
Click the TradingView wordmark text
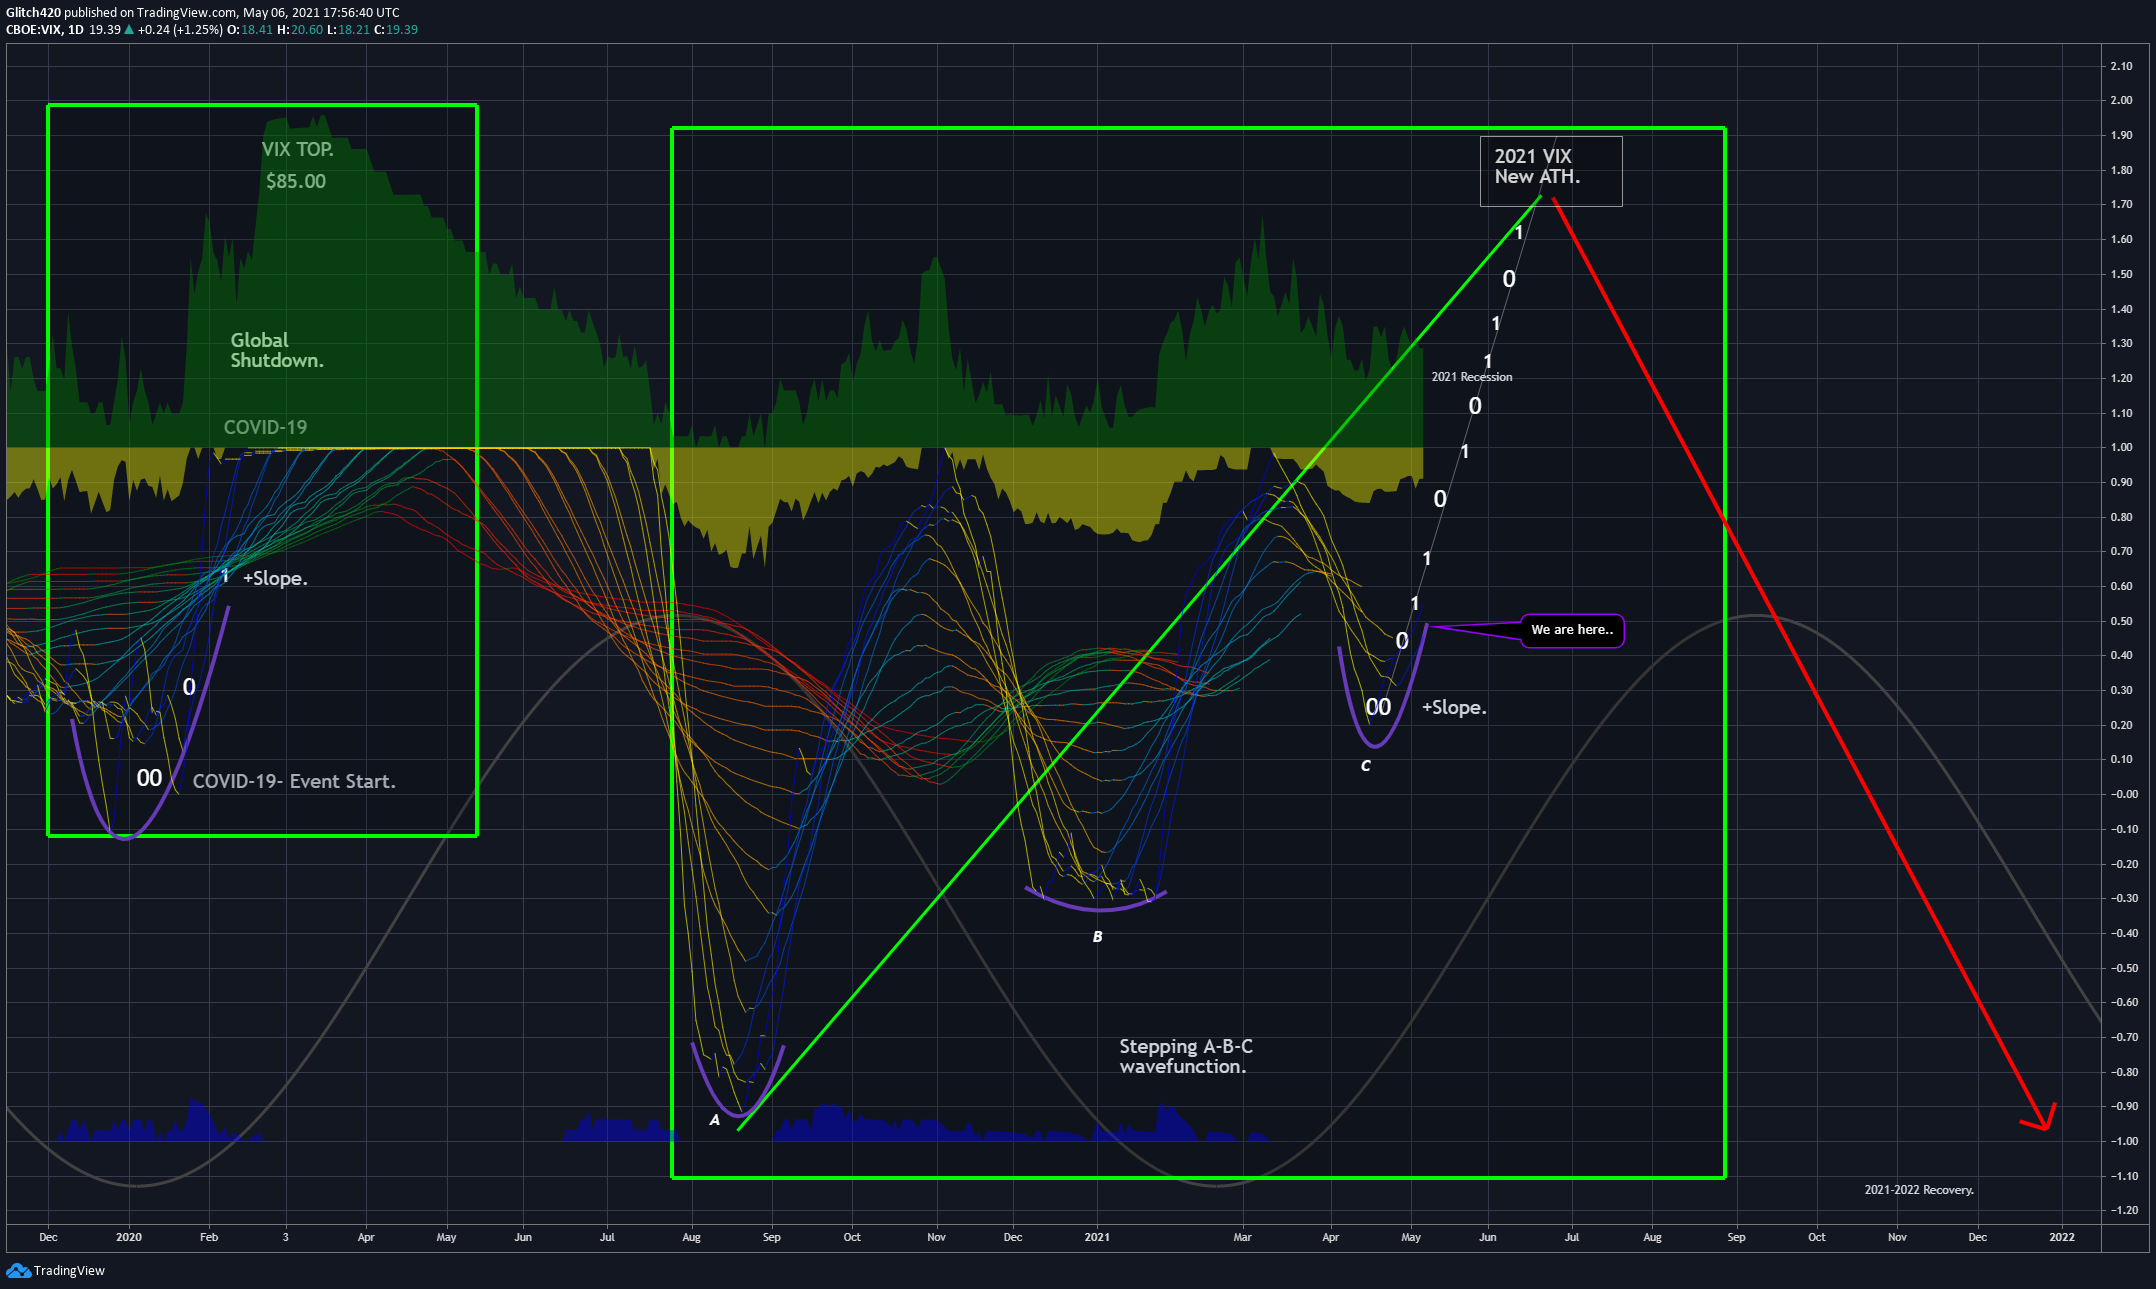coord(69,1270)
